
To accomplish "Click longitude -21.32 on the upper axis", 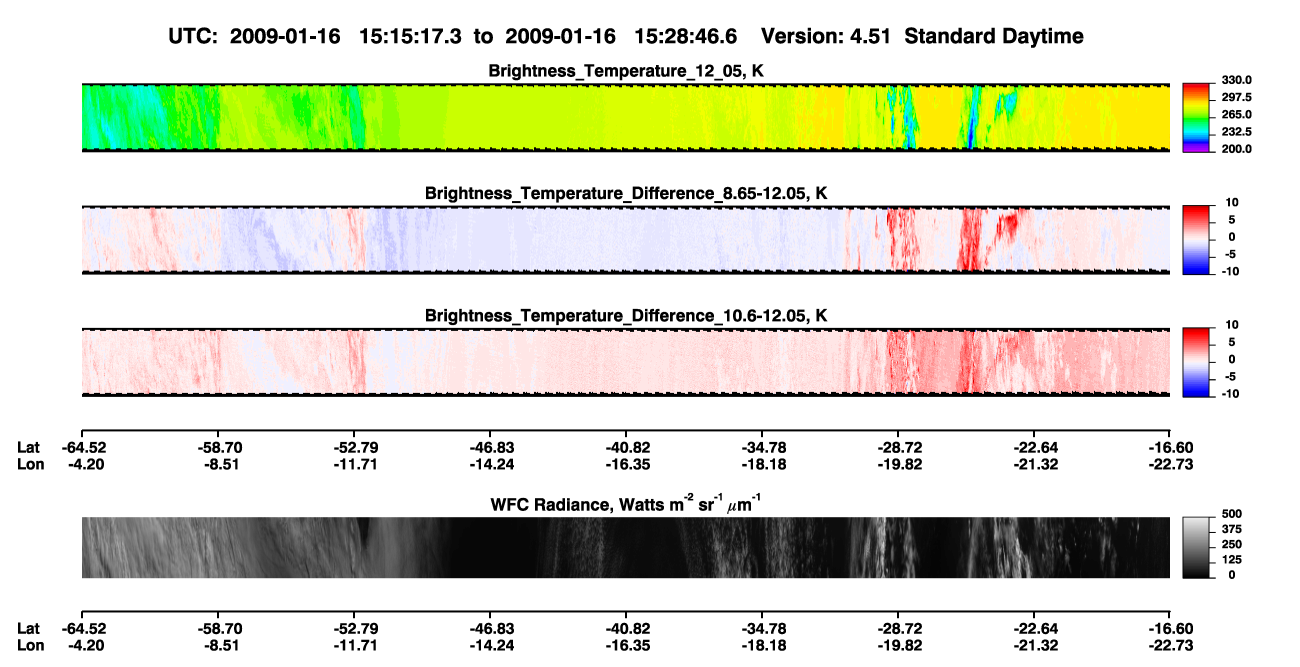I will coord(1035,464).
